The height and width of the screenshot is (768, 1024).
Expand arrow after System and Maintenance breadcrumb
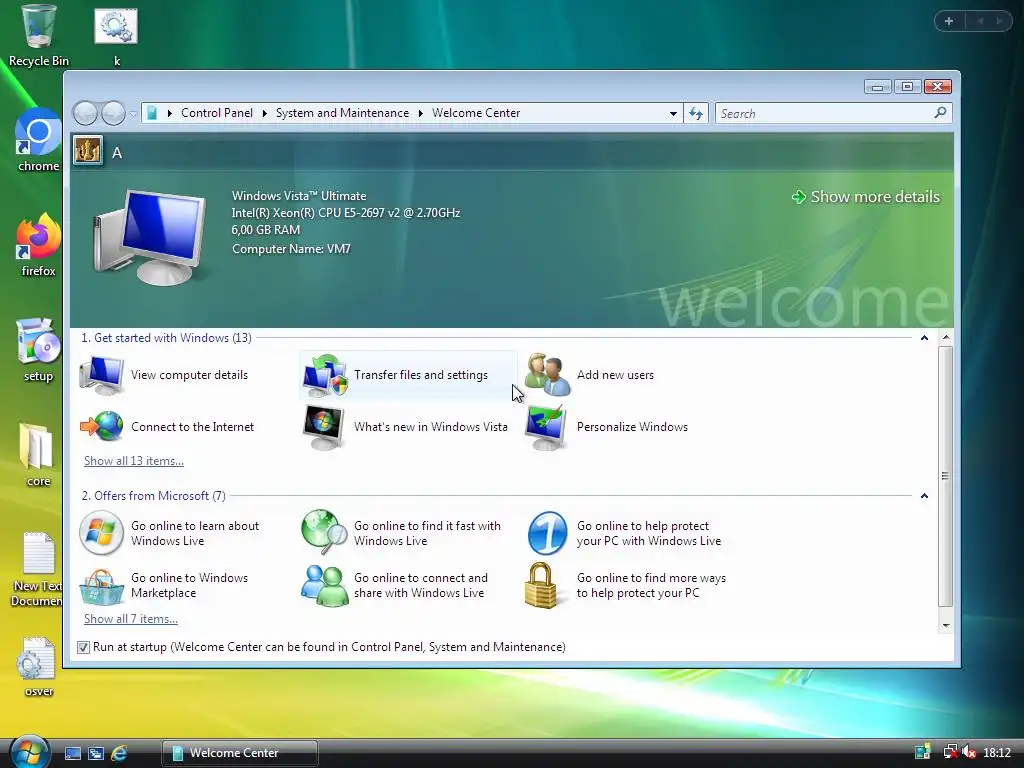[421, 114]
